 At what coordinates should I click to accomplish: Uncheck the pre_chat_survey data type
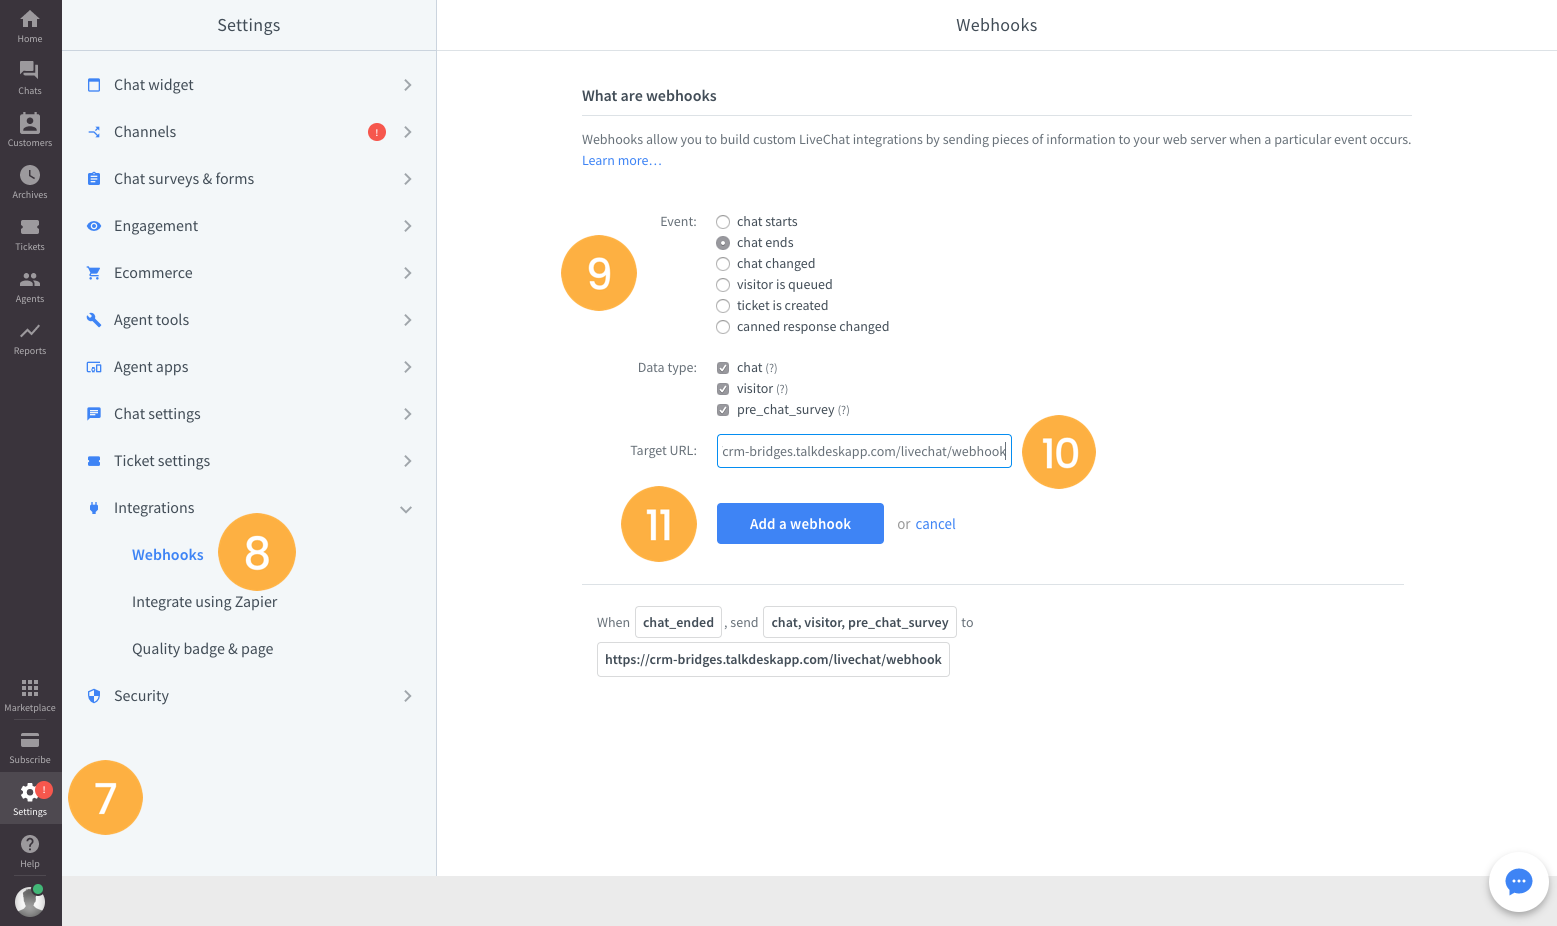tap(723, 410)
